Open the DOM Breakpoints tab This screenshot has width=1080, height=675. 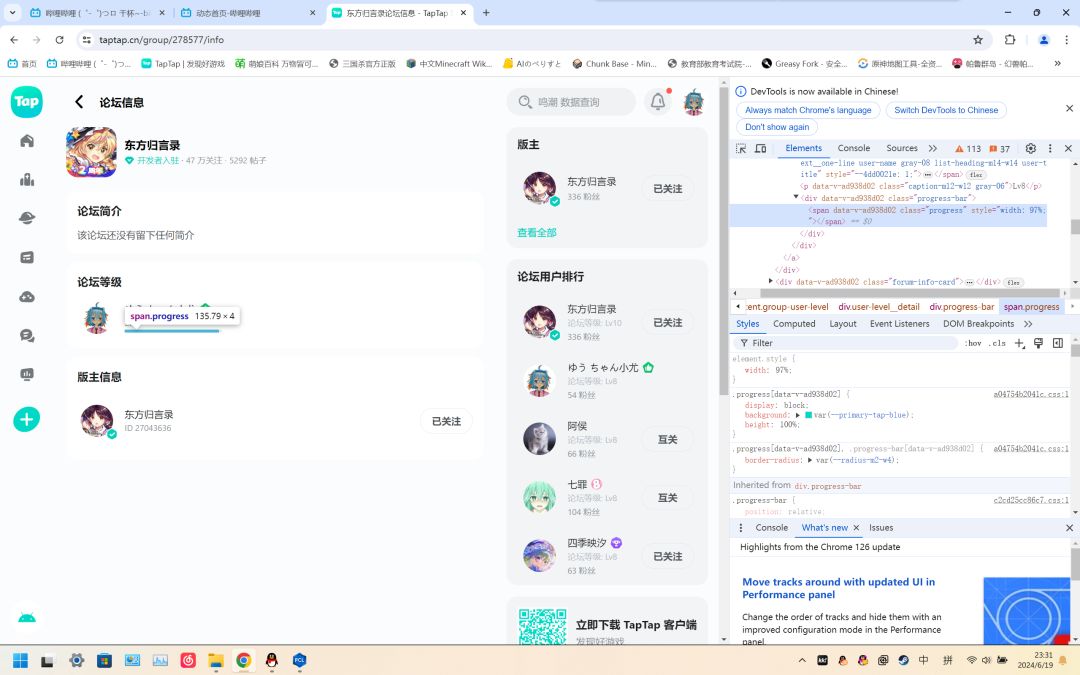[978, 324]
